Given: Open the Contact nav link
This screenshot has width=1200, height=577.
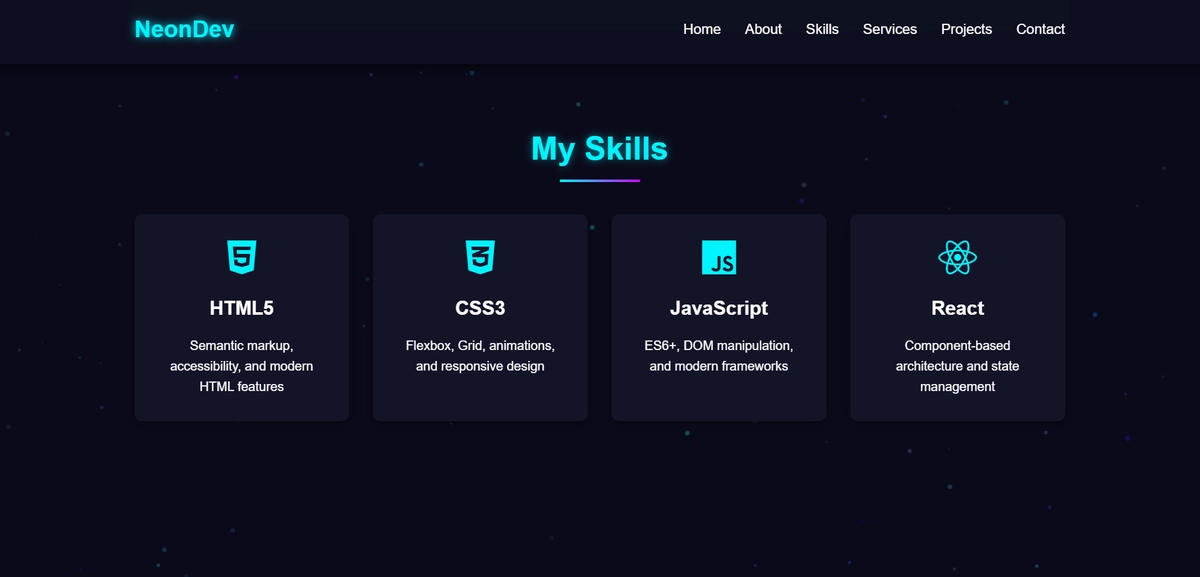Looking at the screenshot, I should (x=1040, y=29).
